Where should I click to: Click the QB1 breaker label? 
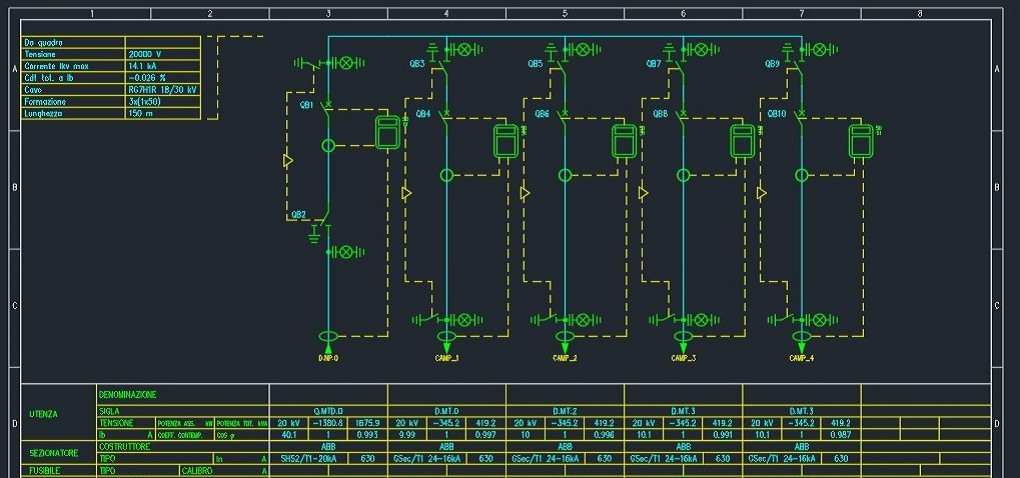pyautogui.click(x=307, y=105)
